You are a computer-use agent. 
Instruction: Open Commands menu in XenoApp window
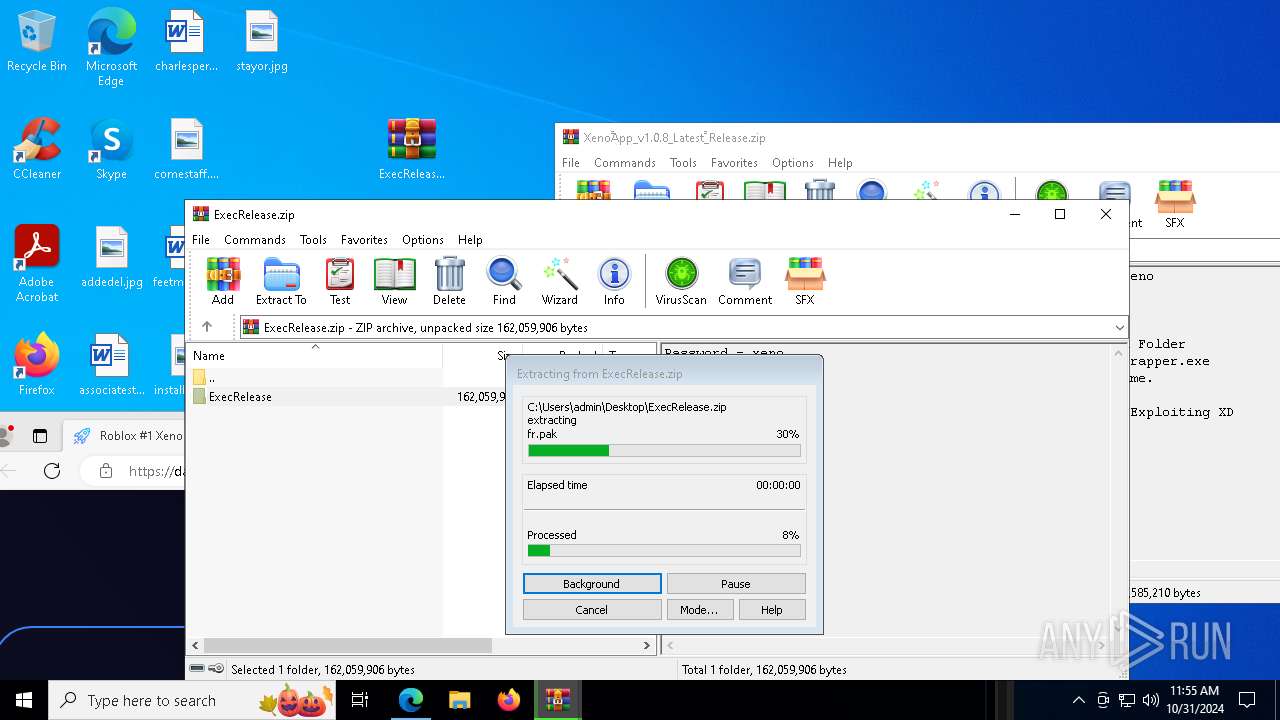pos(625,163)
